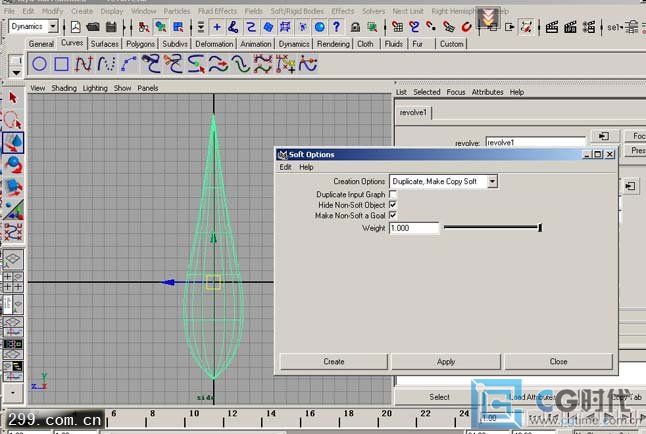The height and width of the screenshot is (434, 646).
Task: Open the Creation Options dropdown
Action: click(492, 181)
